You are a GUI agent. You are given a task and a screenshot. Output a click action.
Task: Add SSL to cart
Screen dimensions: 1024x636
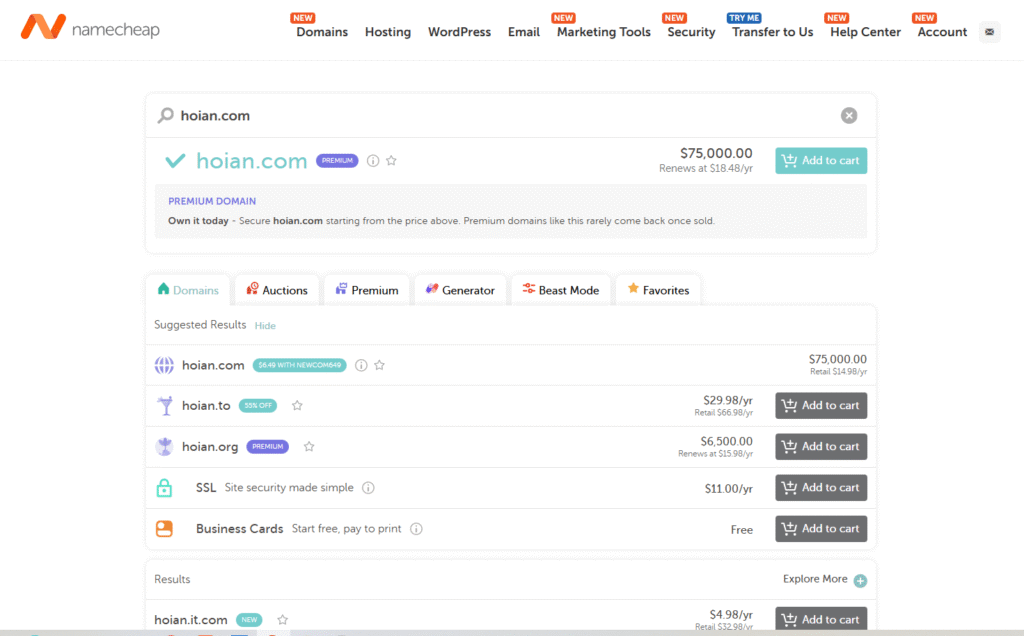pos(821,488)
